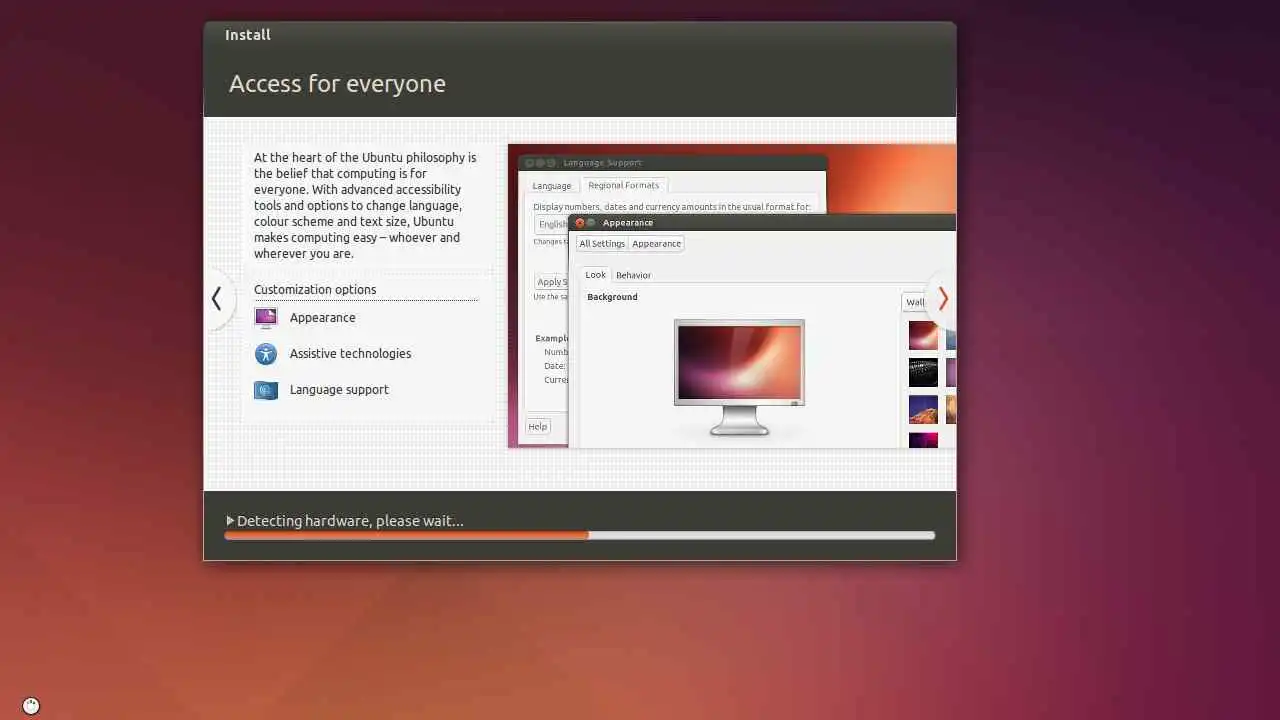The height and width of the screenshot is (720, 1280).
Task: Go back to the previous installer slide
Action: tap(216, 298)
